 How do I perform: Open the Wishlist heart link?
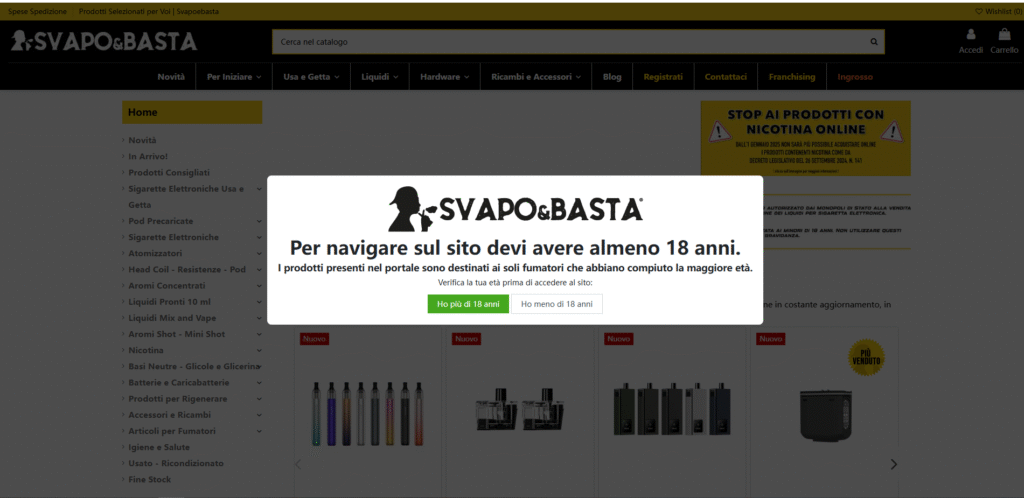point(999,12)
